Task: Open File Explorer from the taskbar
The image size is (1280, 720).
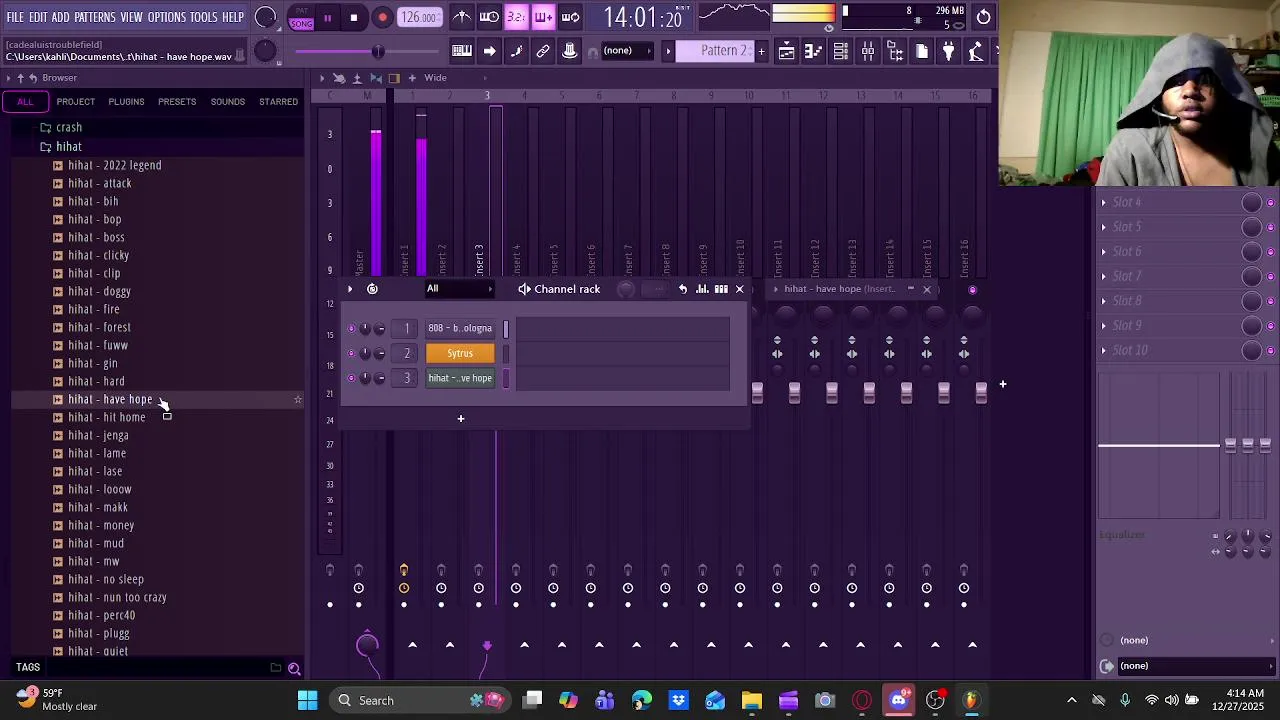Action: 752,700
